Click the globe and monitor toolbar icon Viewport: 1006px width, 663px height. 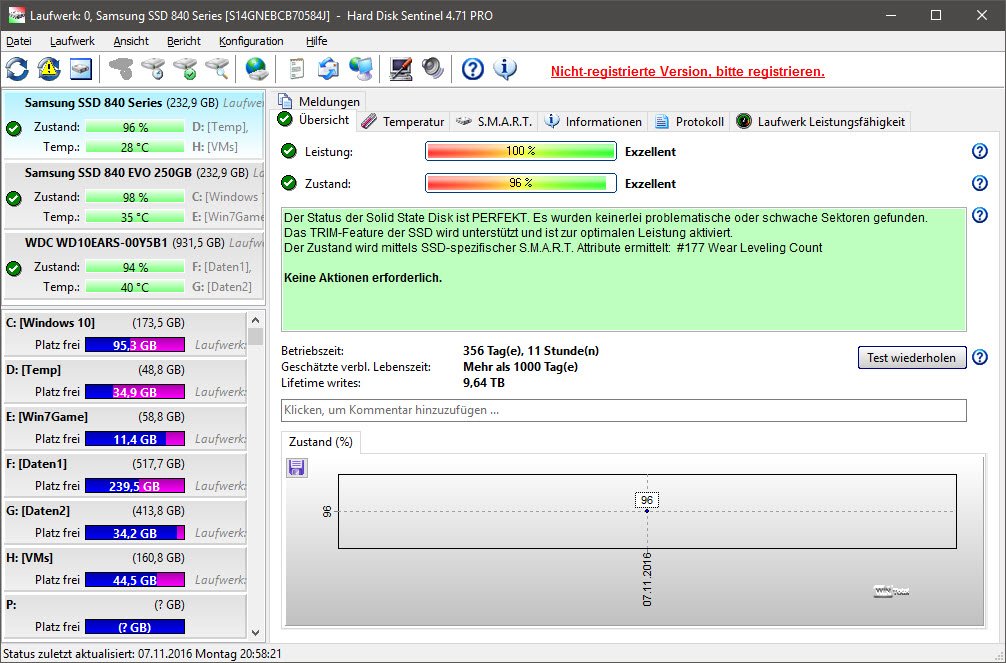[x=361, y=69]
